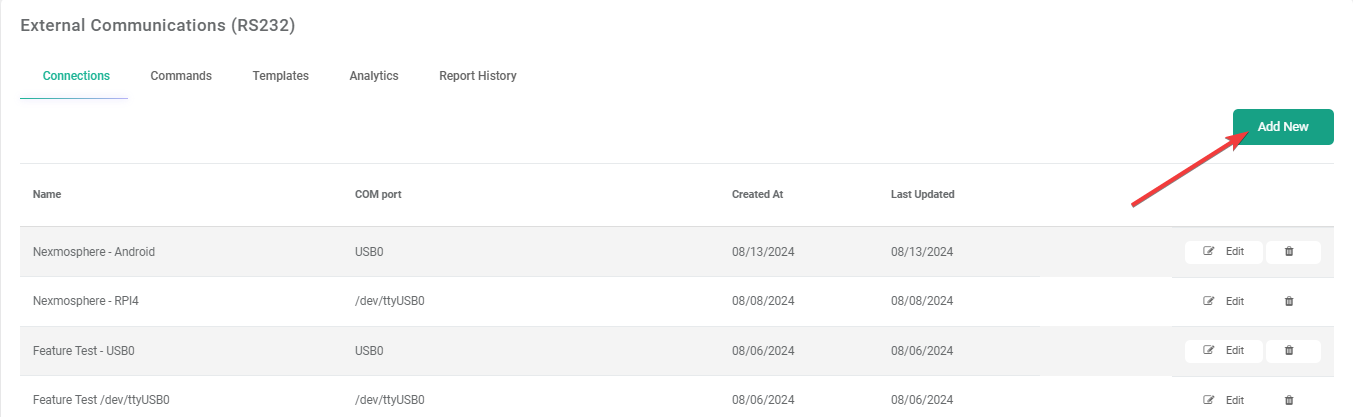Image resolution: width=1353 pixels, height=417 pixels.
Task: Delete the Nexmosphere - Android connection
Action: coord(1288,252)
